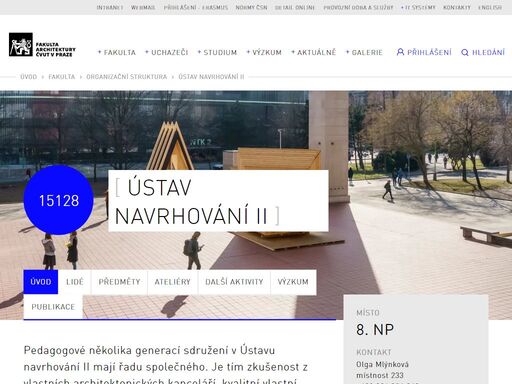
Task: Switch to the Předměty tab
Action: (119, 282)
